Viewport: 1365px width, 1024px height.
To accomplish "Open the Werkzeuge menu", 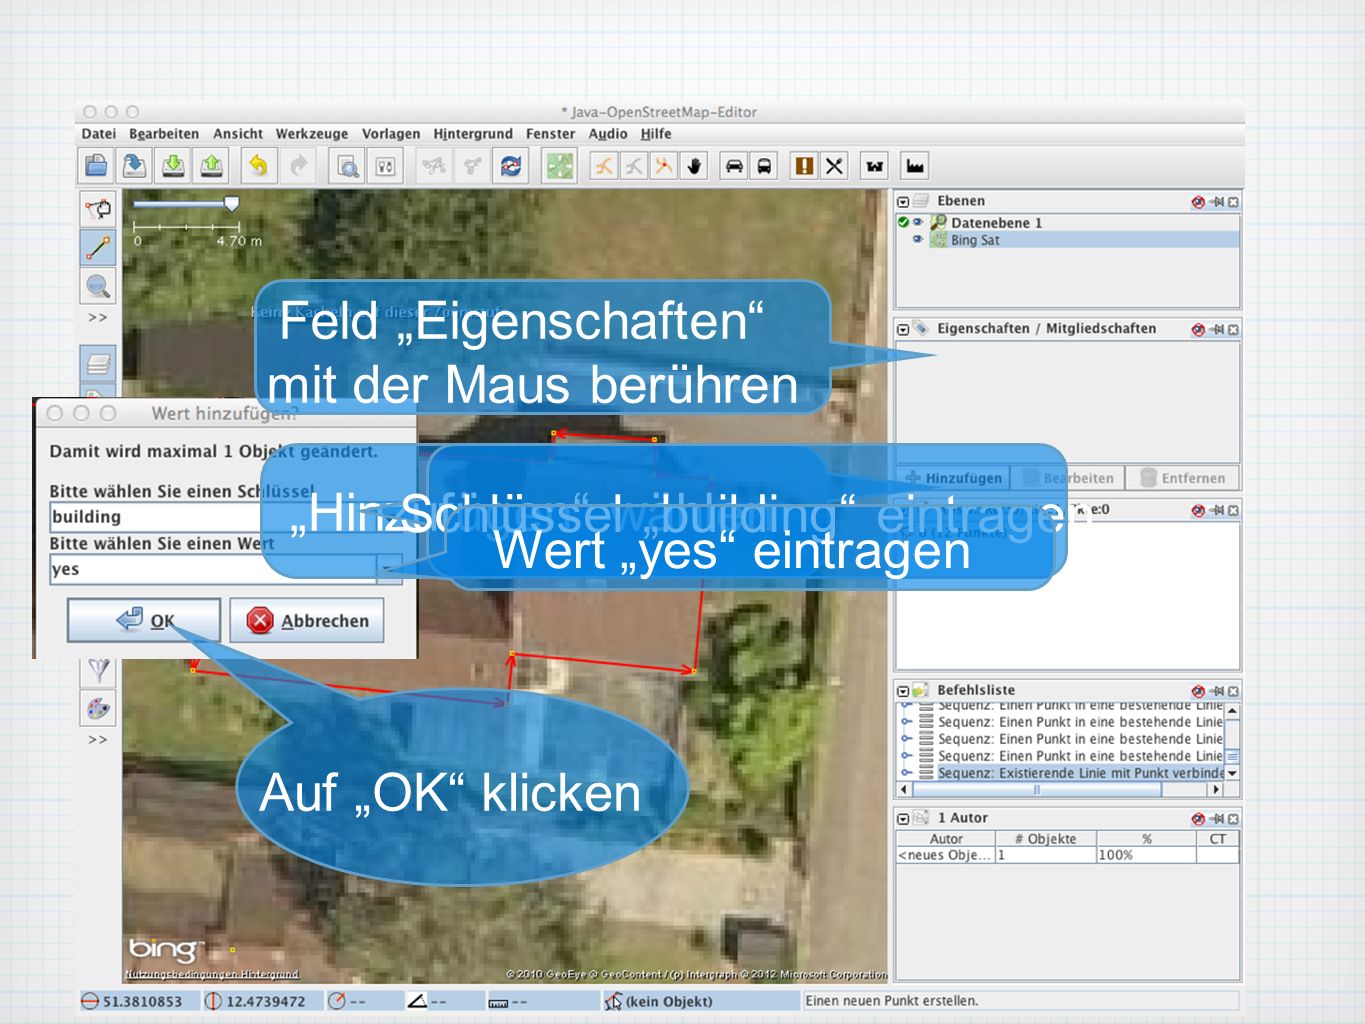I will coord(312,133).
